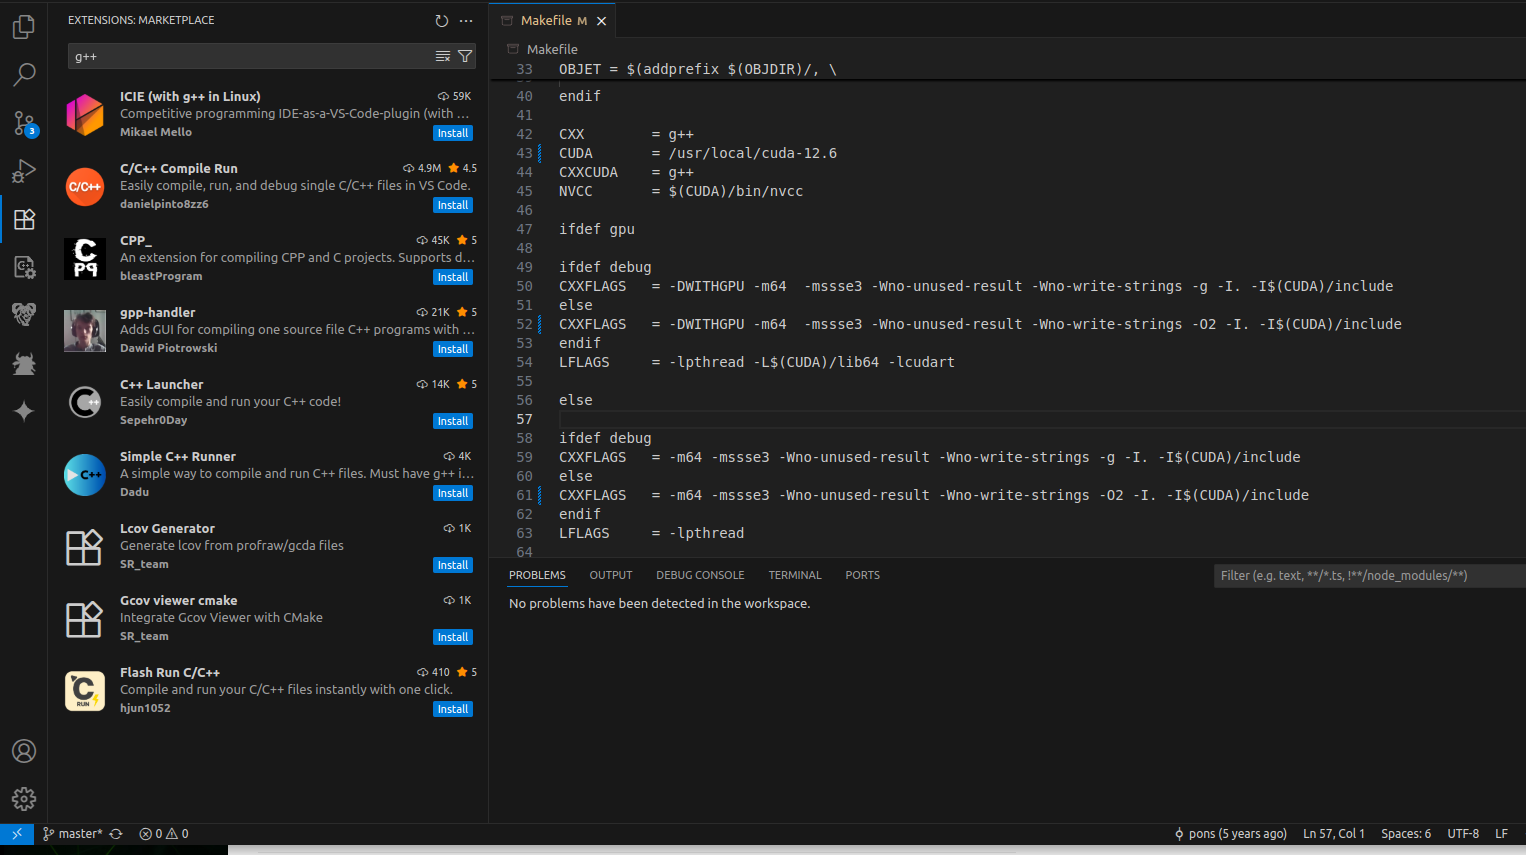The height and width of the screenshot is (855, 1526).
Task: Open the Explorer view in activity bar
Action: (x=24, y=27)
